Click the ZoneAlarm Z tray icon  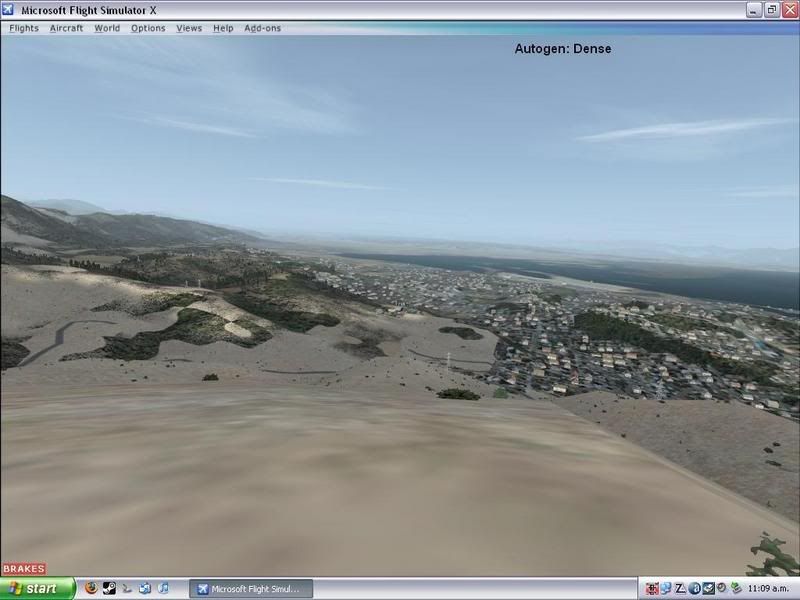pyautogui.click(x=680, y=589)
